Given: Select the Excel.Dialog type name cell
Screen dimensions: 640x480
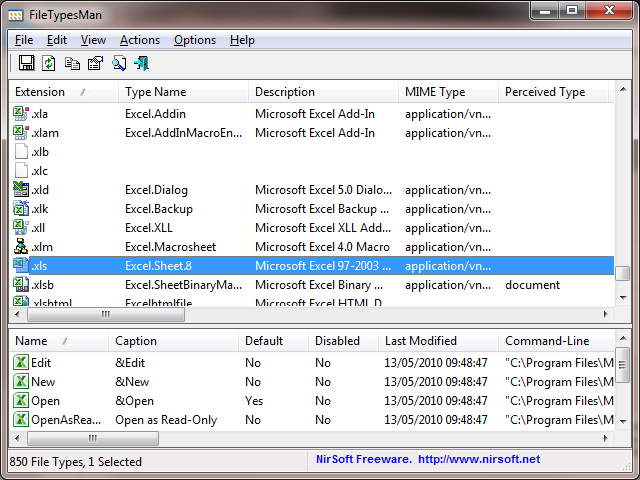Looking at the screenshot, I should tap(156, 190).
